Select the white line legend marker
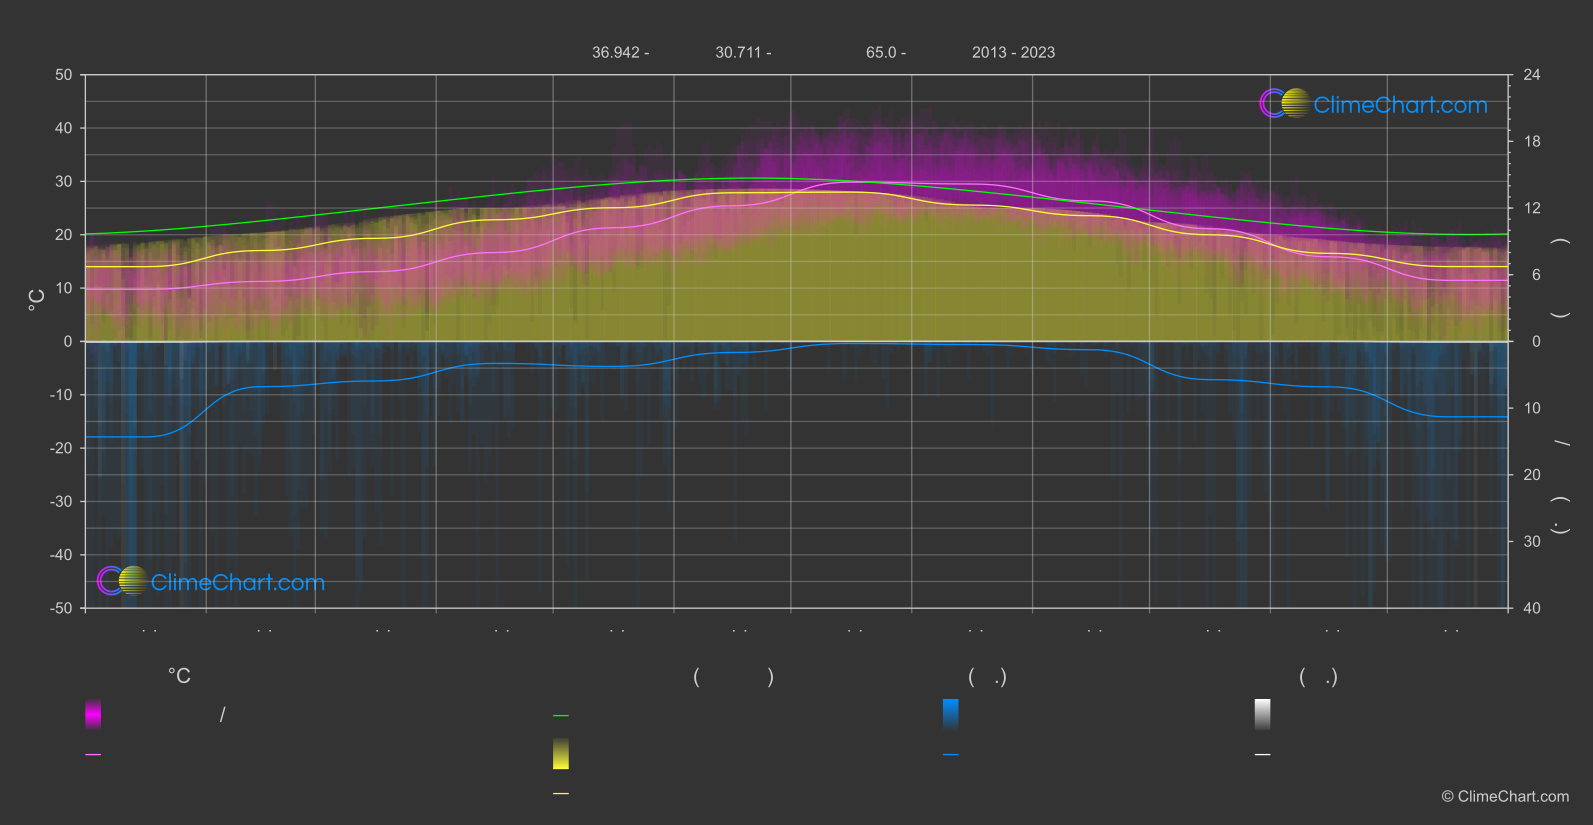The image size is (1593, 825). [x=1263, y=755]
